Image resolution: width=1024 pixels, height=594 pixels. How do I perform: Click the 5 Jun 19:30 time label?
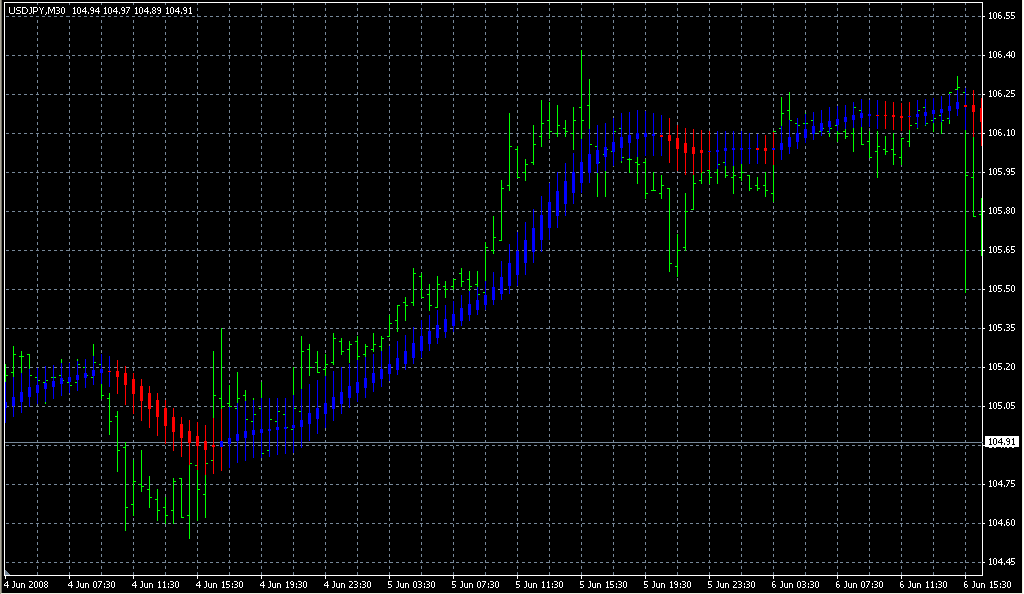[x=668, y=585]
